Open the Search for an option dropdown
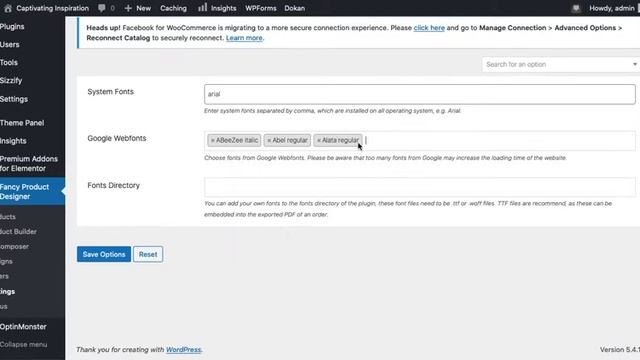Image resolution: width=640 pixels, height=360 pixels. pyautogui.click(x=561, y=64)
